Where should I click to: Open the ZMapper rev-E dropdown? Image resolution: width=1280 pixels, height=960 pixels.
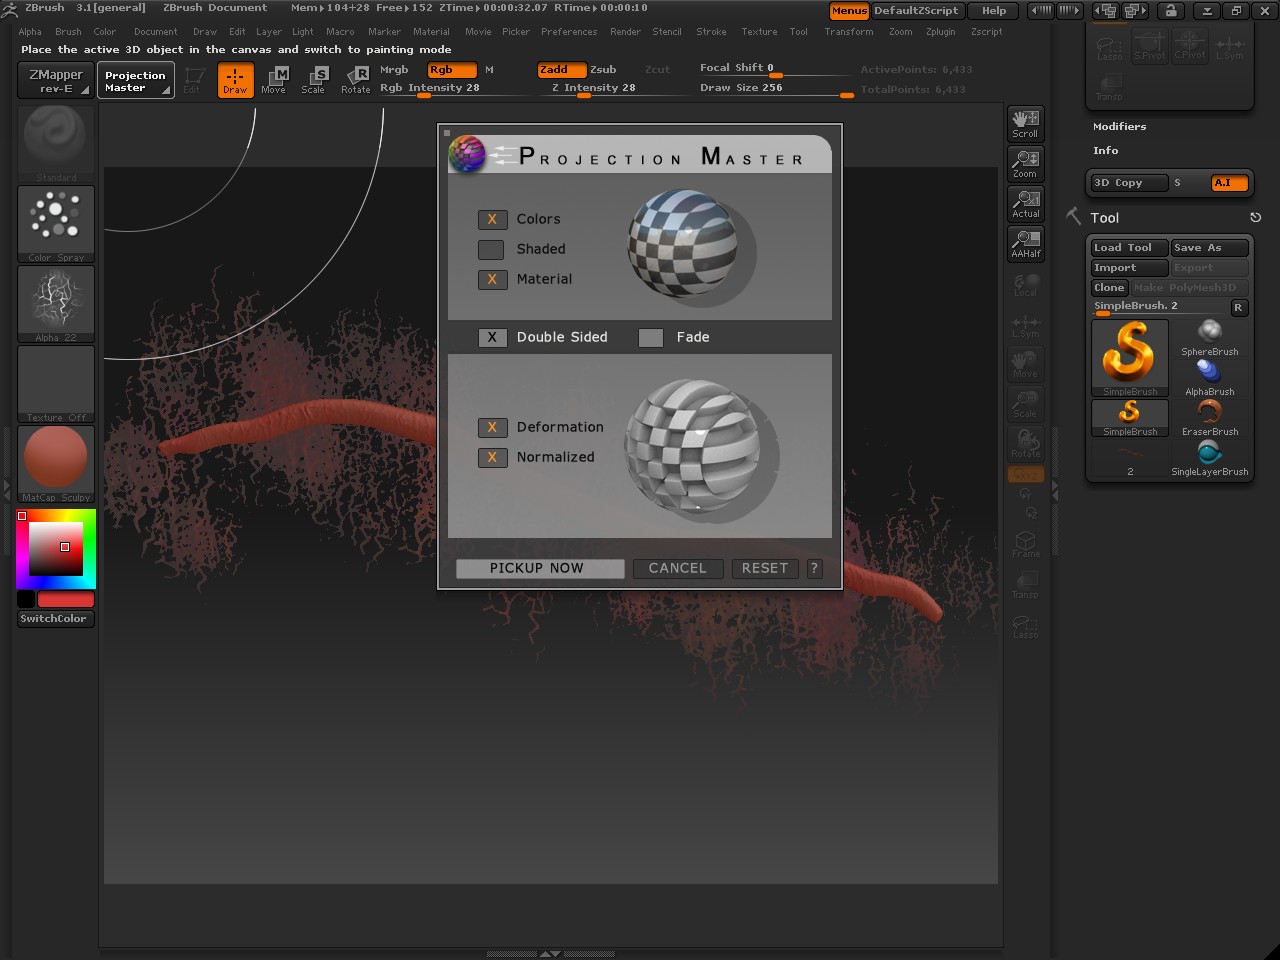(x=56, y=81)
